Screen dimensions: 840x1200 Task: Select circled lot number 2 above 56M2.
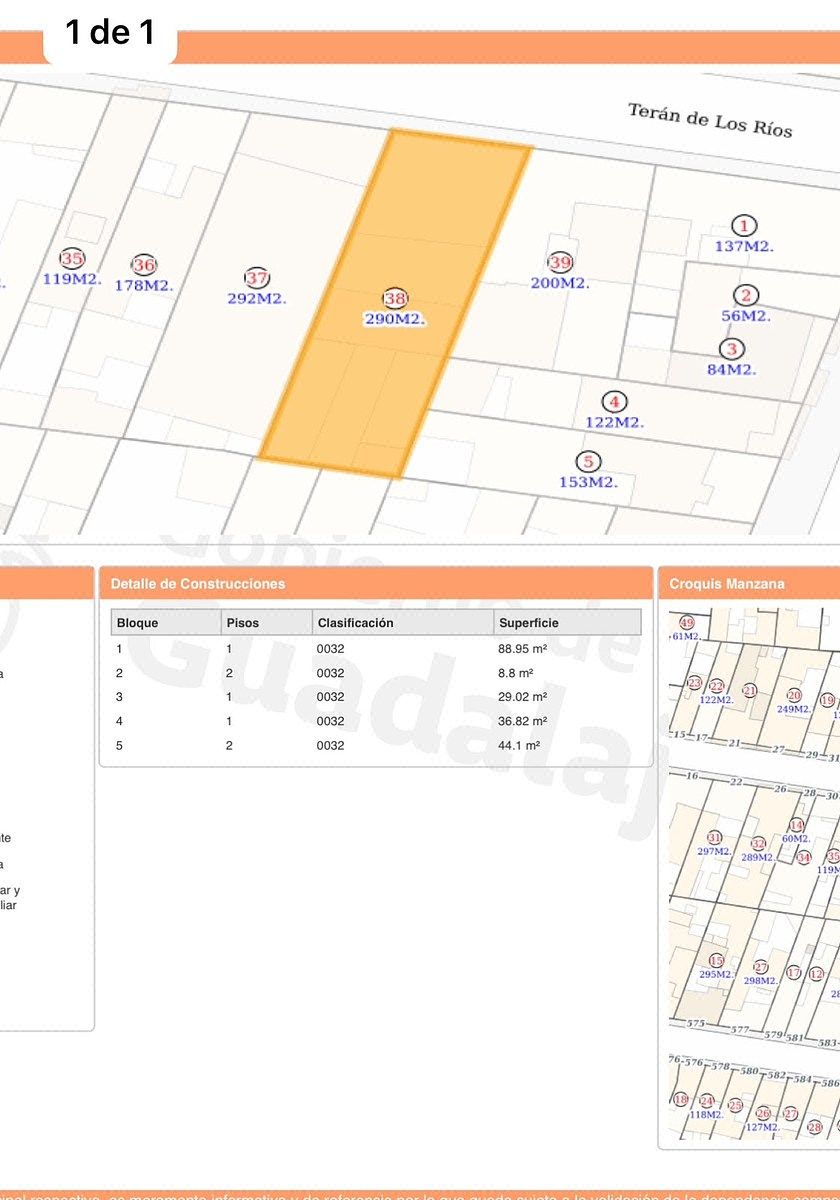pyautogui.click(x=745, y=295)
